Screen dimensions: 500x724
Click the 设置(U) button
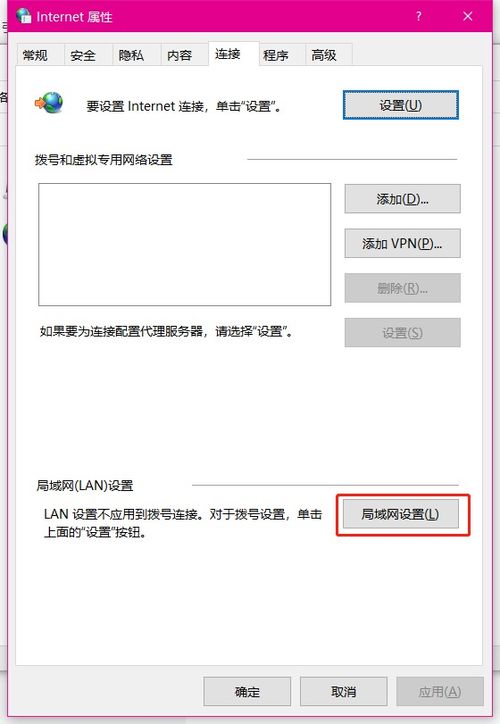tap(401, 105)
